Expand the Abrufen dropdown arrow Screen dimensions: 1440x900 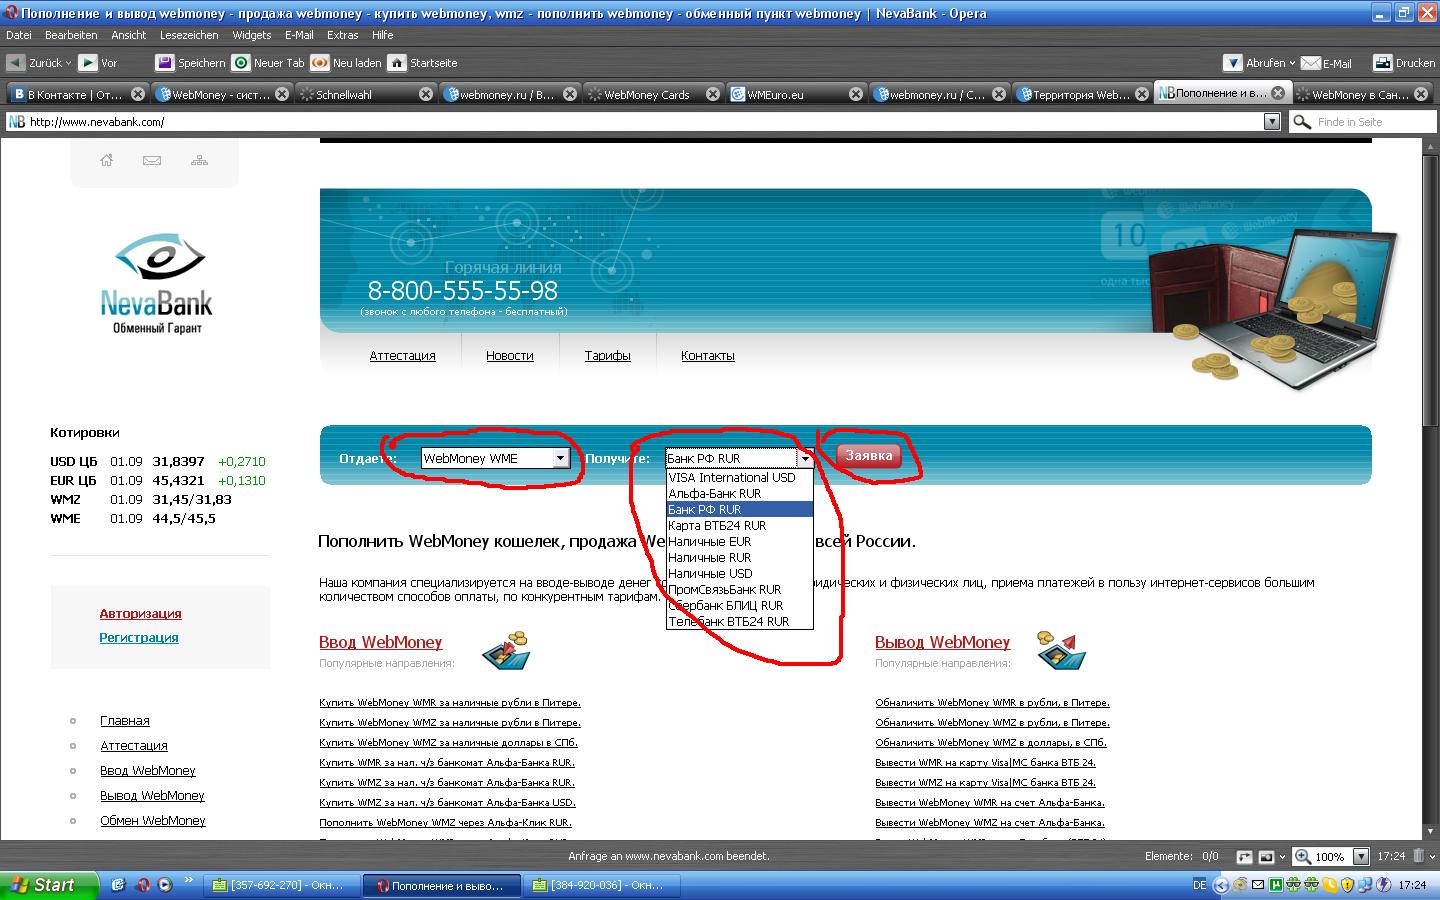coord(1292,63)
